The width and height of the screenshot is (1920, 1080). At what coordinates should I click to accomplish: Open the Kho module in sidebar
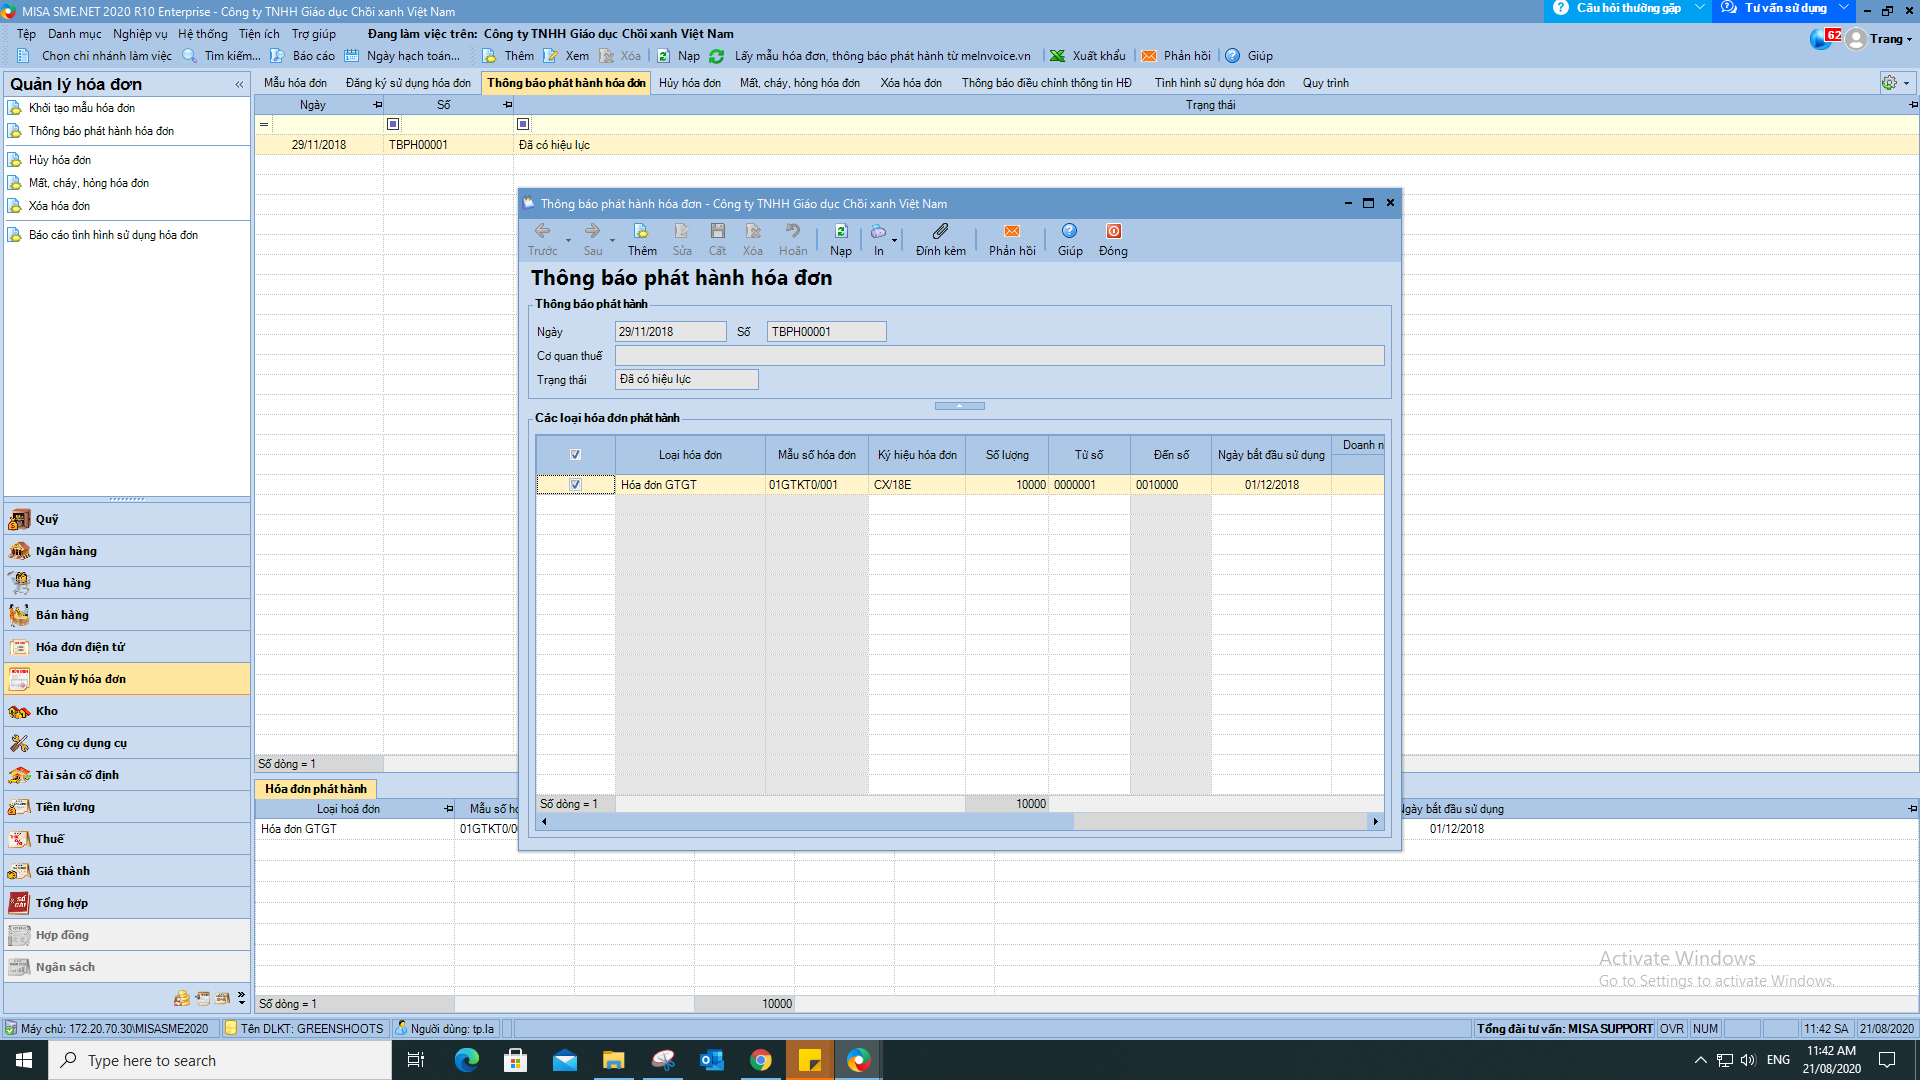pyautogui.click(x=47, y=711)
